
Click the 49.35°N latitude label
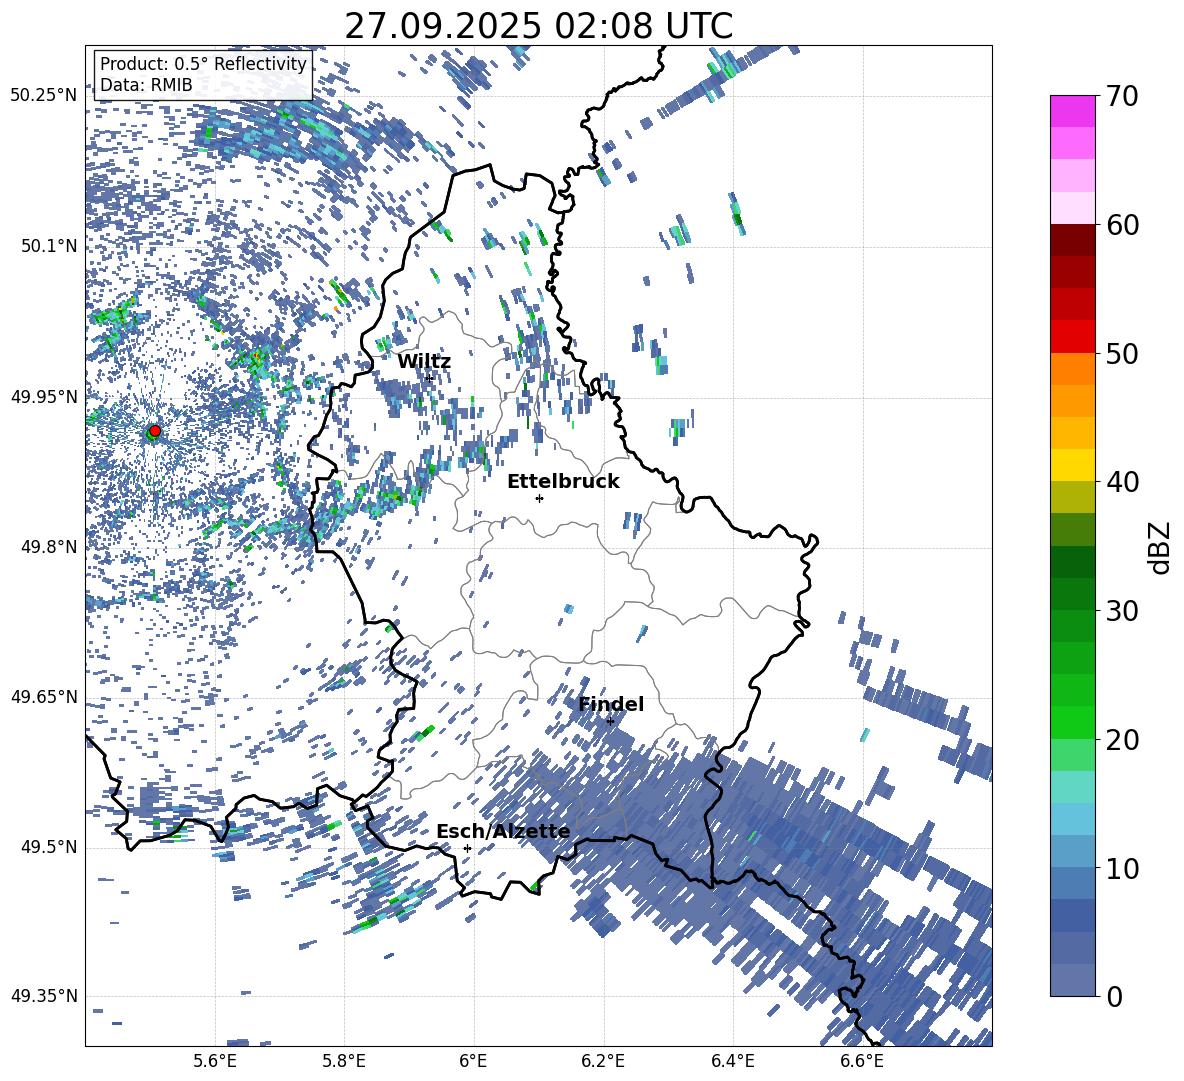[44, 996]
